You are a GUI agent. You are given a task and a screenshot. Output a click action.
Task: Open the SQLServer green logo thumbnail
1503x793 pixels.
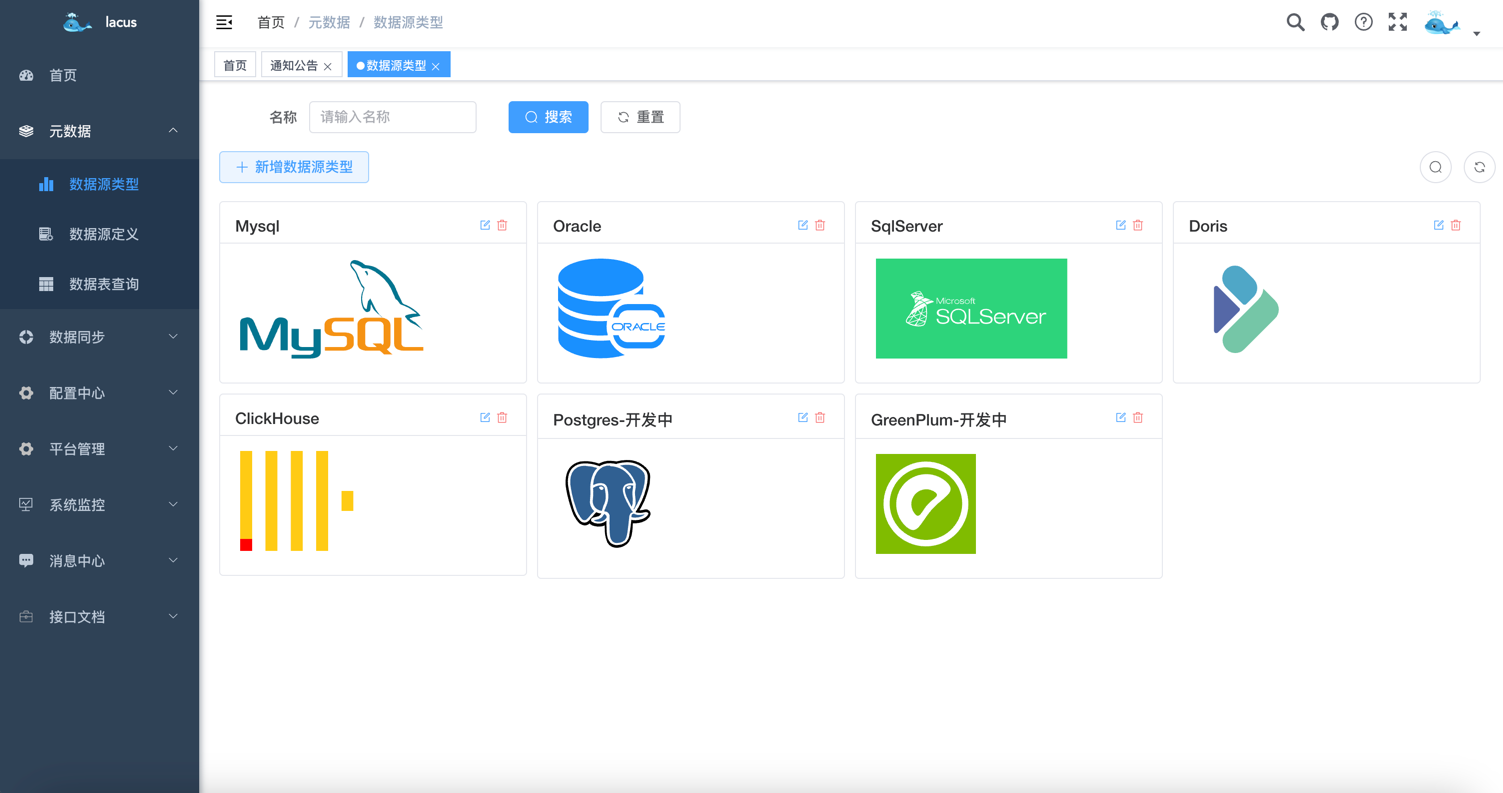pyautogui.click(x=971, y=308)
